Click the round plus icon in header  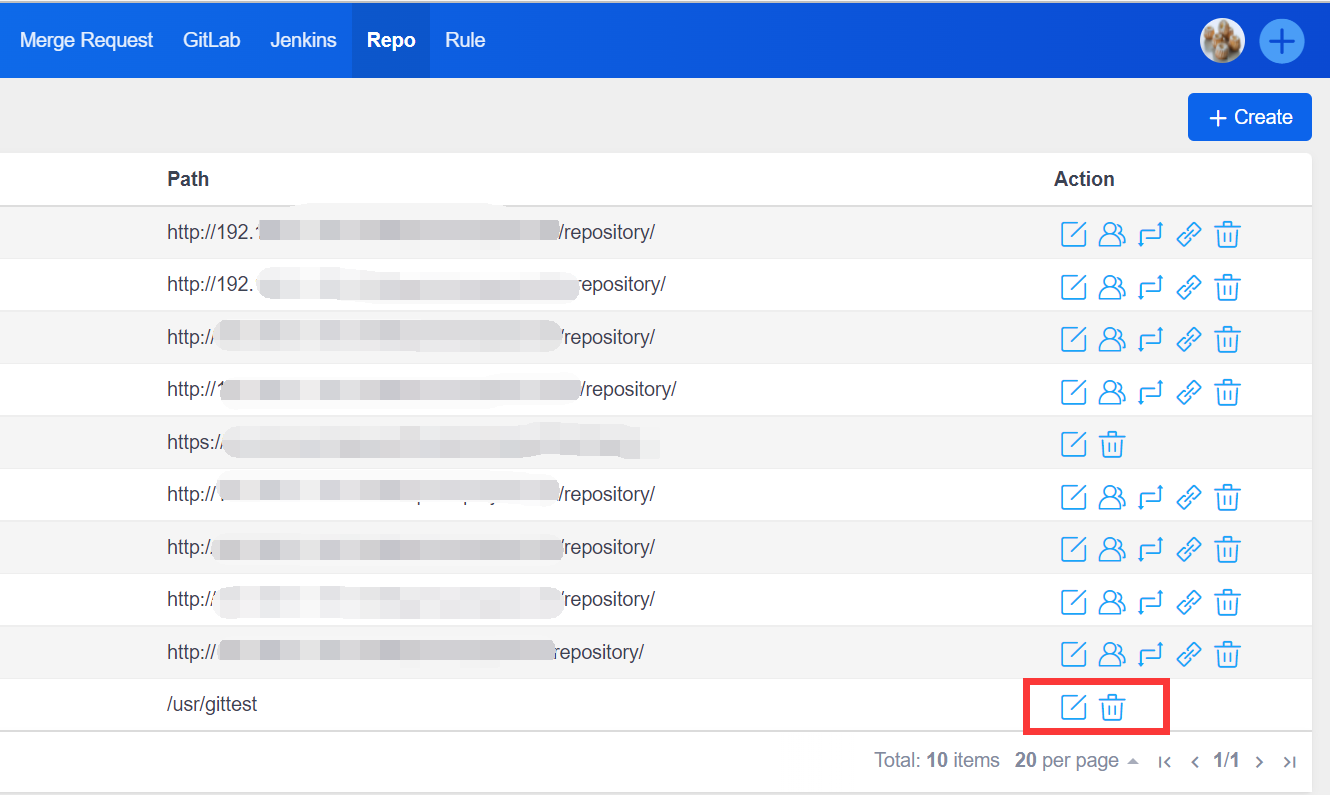pyautogui.click(x=1281, y=41)
